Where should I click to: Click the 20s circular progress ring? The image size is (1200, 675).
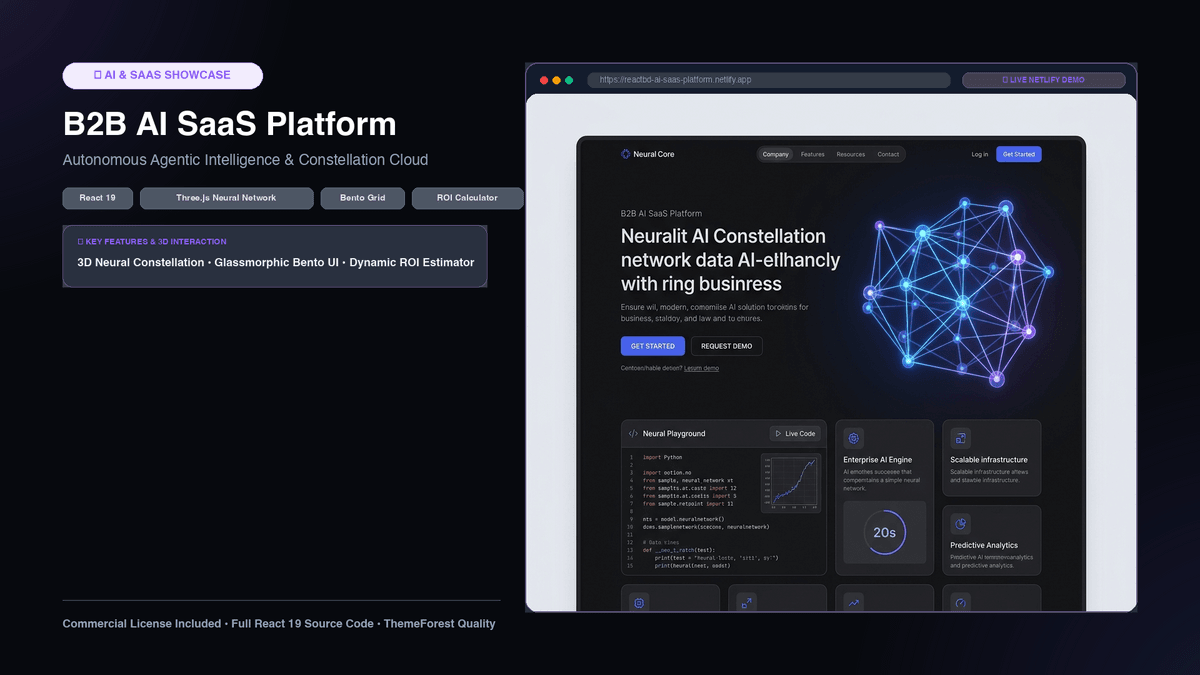pos(885,532)
